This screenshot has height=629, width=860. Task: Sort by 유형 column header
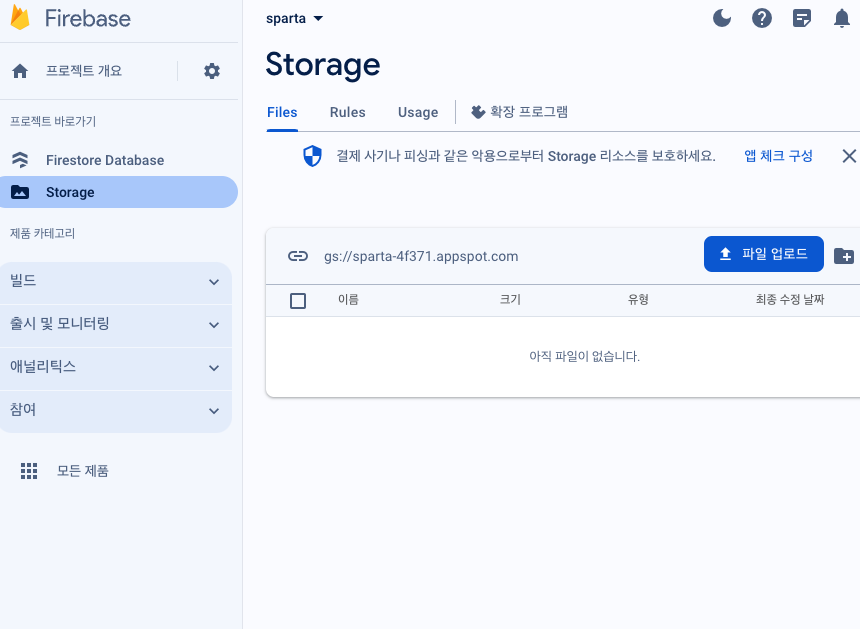[638, 299]
